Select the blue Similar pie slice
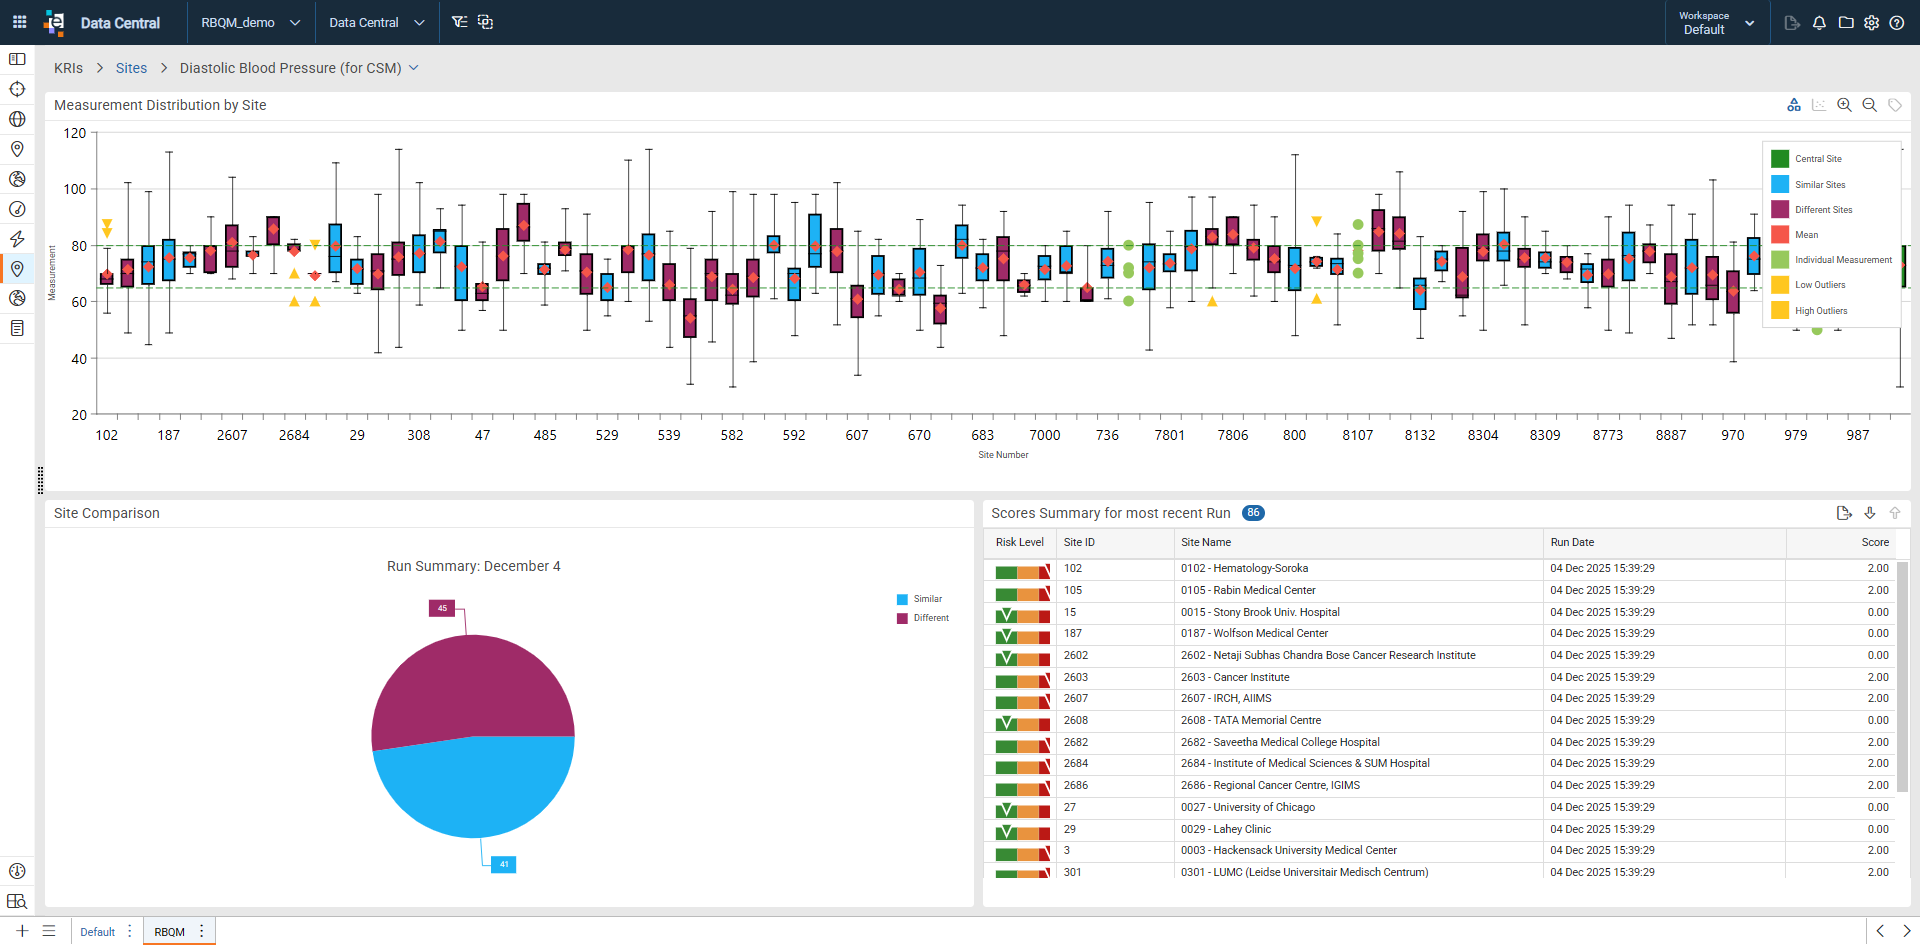Image resolution: width=1920 pixels, height=945 pixels. pyautogui.click(x=475, y=790)
